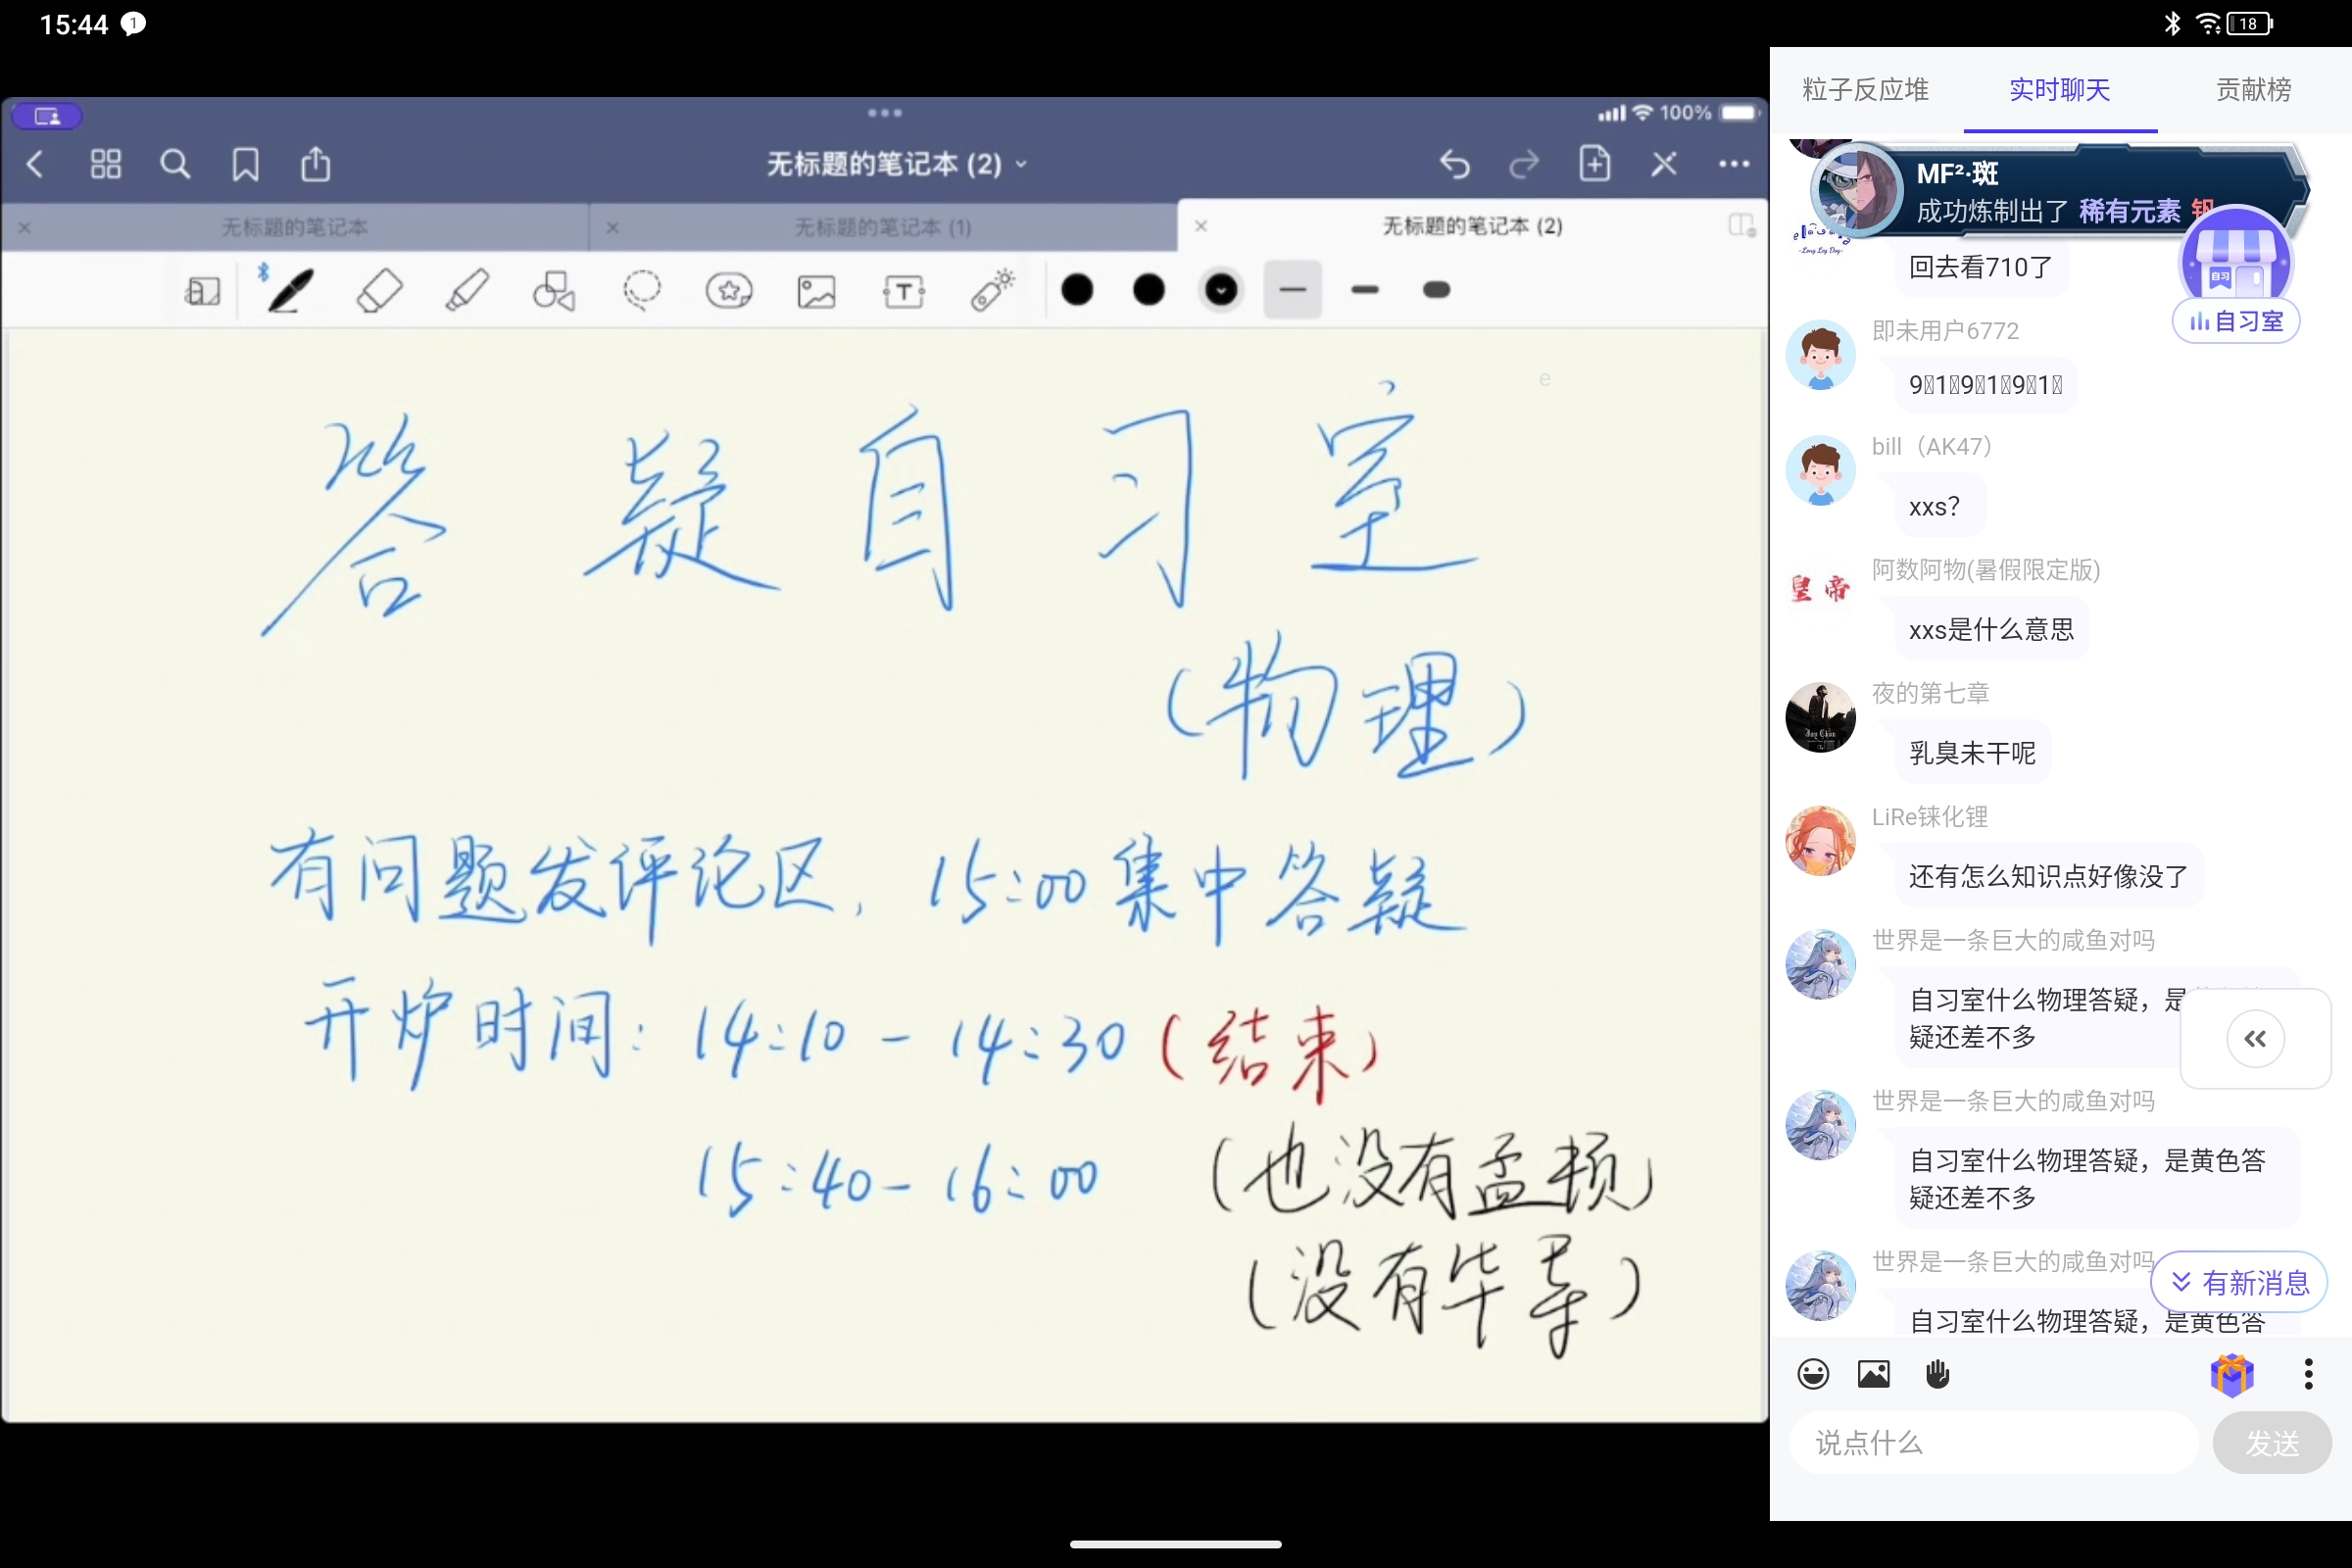Select the Shapes tool
The image size is (2352, 1568).
pos(553,291)
